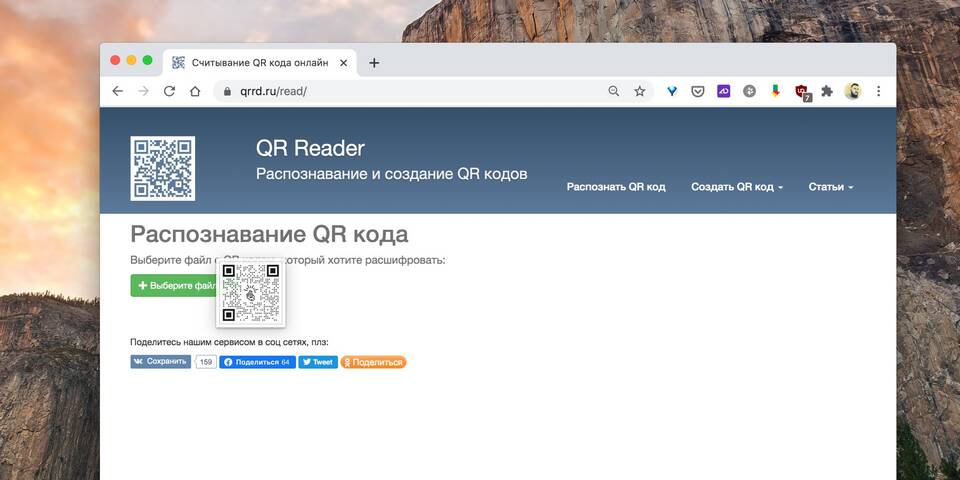Share via the Twitter 'Tweet' button
960x480 pixels.
point(318,362)
